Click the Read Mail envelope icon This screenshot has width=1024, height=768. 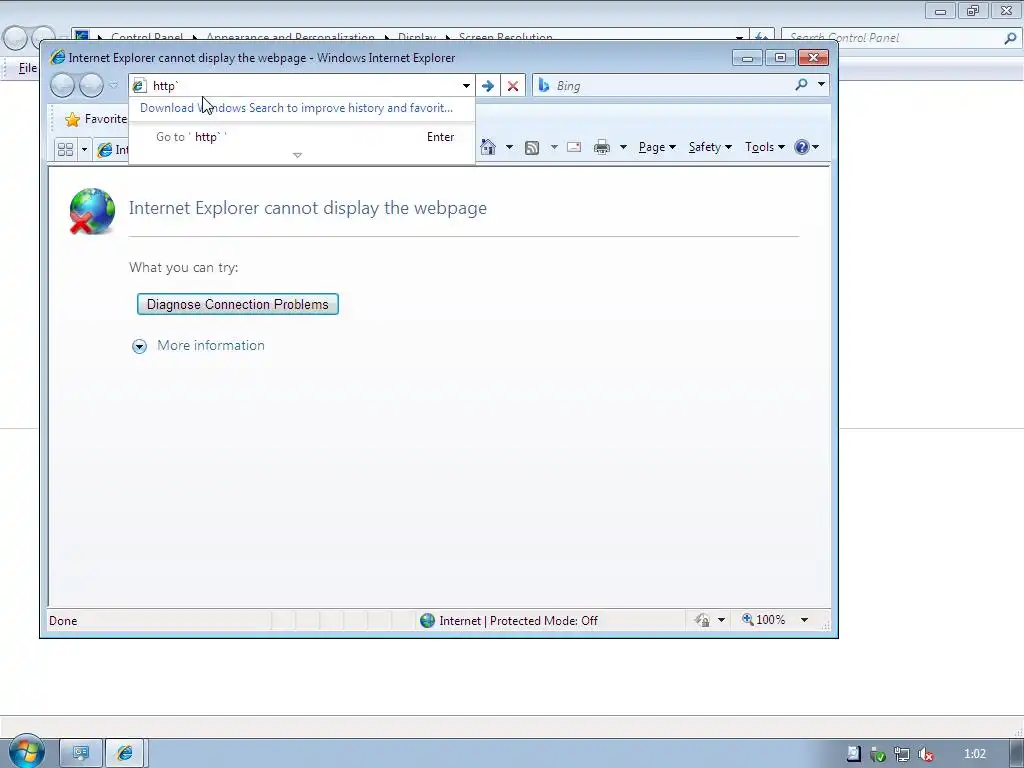574,147
